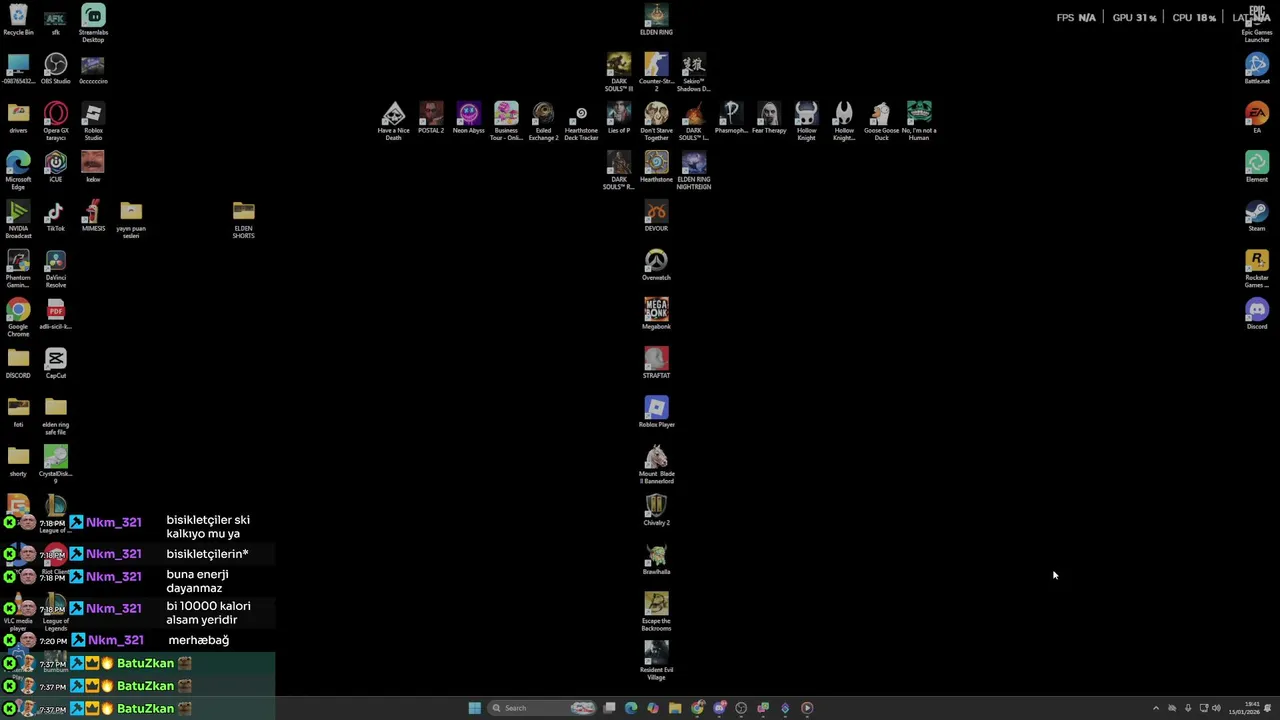
Task: Open the Recycle Bin desktop icon
Action: (18, 20)
